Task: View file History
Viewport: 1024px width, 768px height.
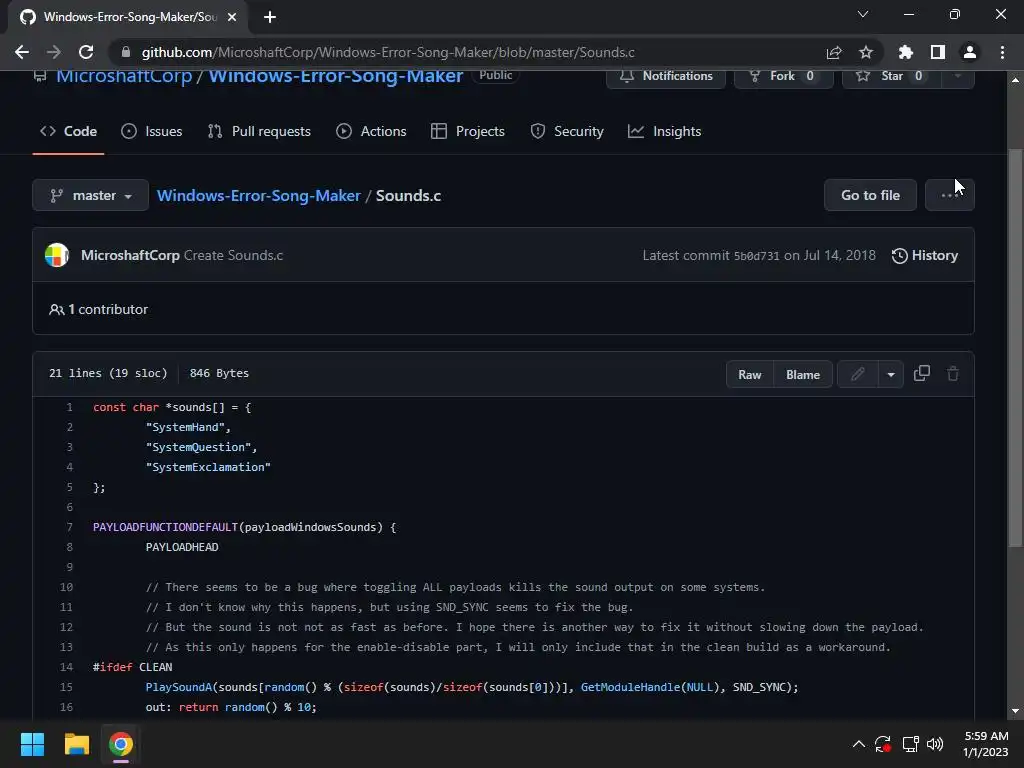Action: tap(925, 255)
